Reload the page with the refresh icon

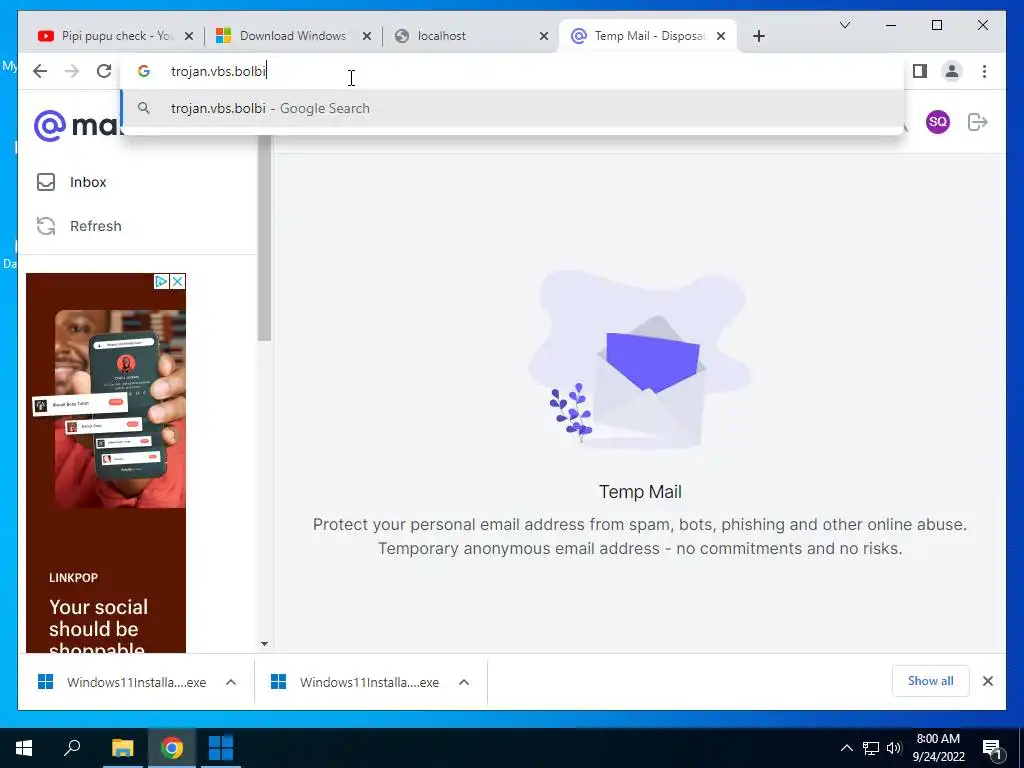coord(104,71)
